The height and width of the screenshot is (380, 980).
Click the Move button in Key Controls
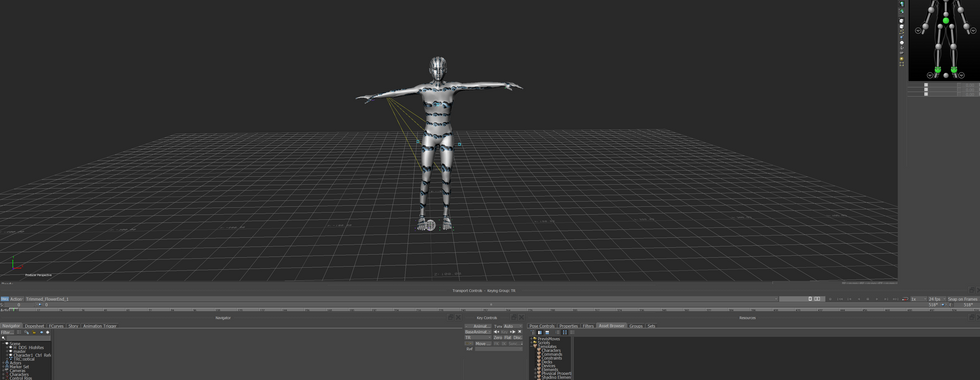click(x=483, y=344)
